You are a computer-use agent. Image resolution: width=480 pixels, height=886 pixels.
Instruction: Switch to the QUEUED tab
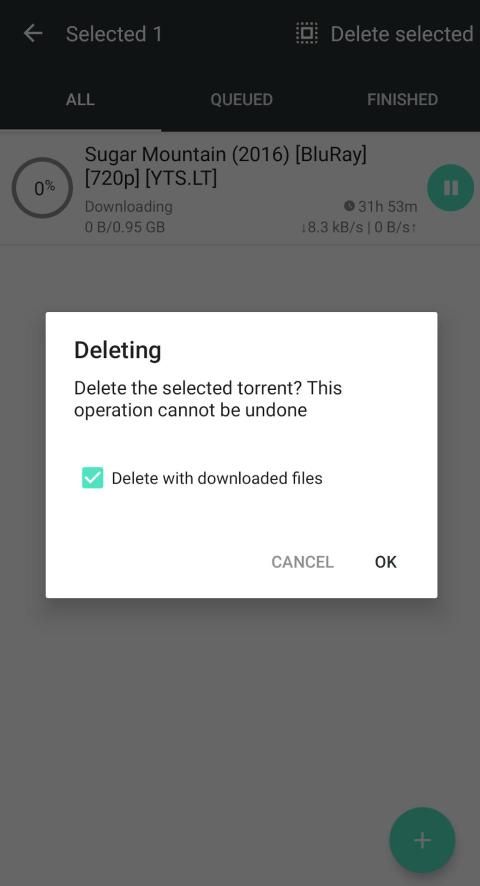click(x=241, y=99)
